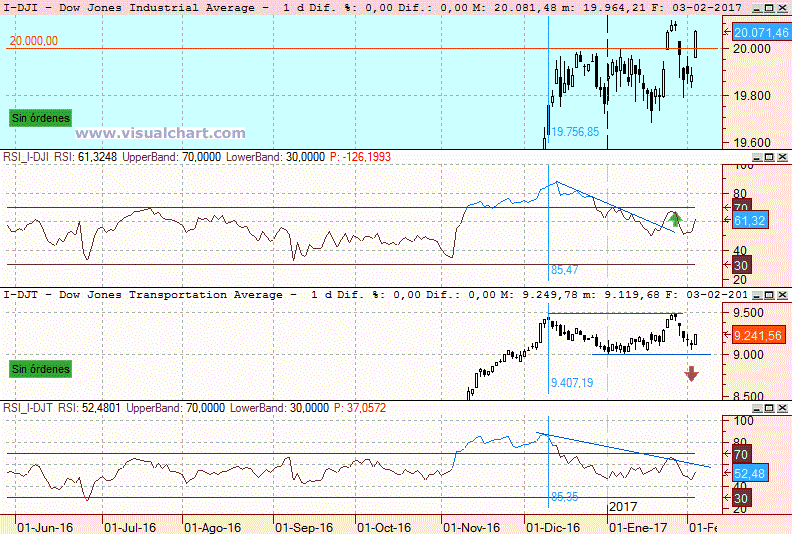
Task: Click the 01-Sep-16 date on the time axis
Action: click(x=304, y=527)
